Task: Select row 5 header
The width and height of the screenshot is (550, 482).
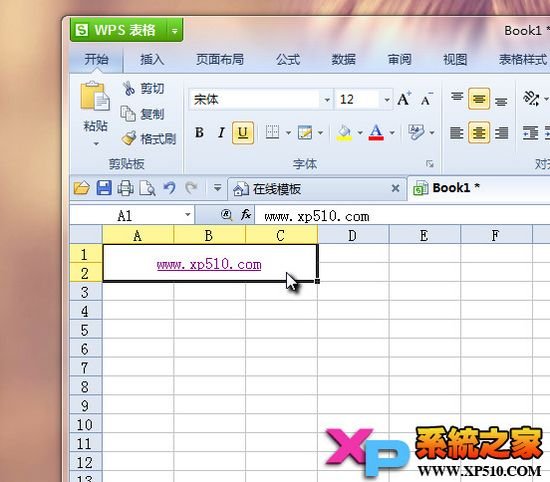Action: (x=86, y=330)
